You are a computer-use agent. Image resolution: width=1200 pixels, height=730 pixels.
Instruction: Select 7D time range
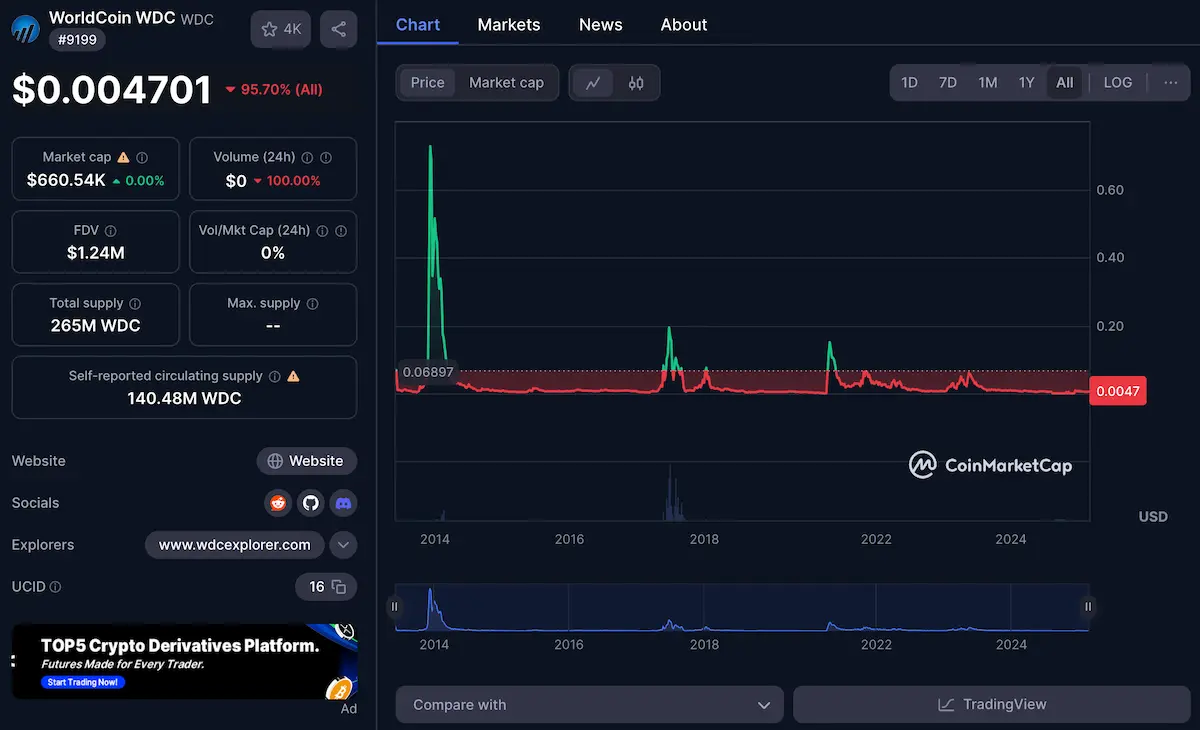click(x=948, y=83)
